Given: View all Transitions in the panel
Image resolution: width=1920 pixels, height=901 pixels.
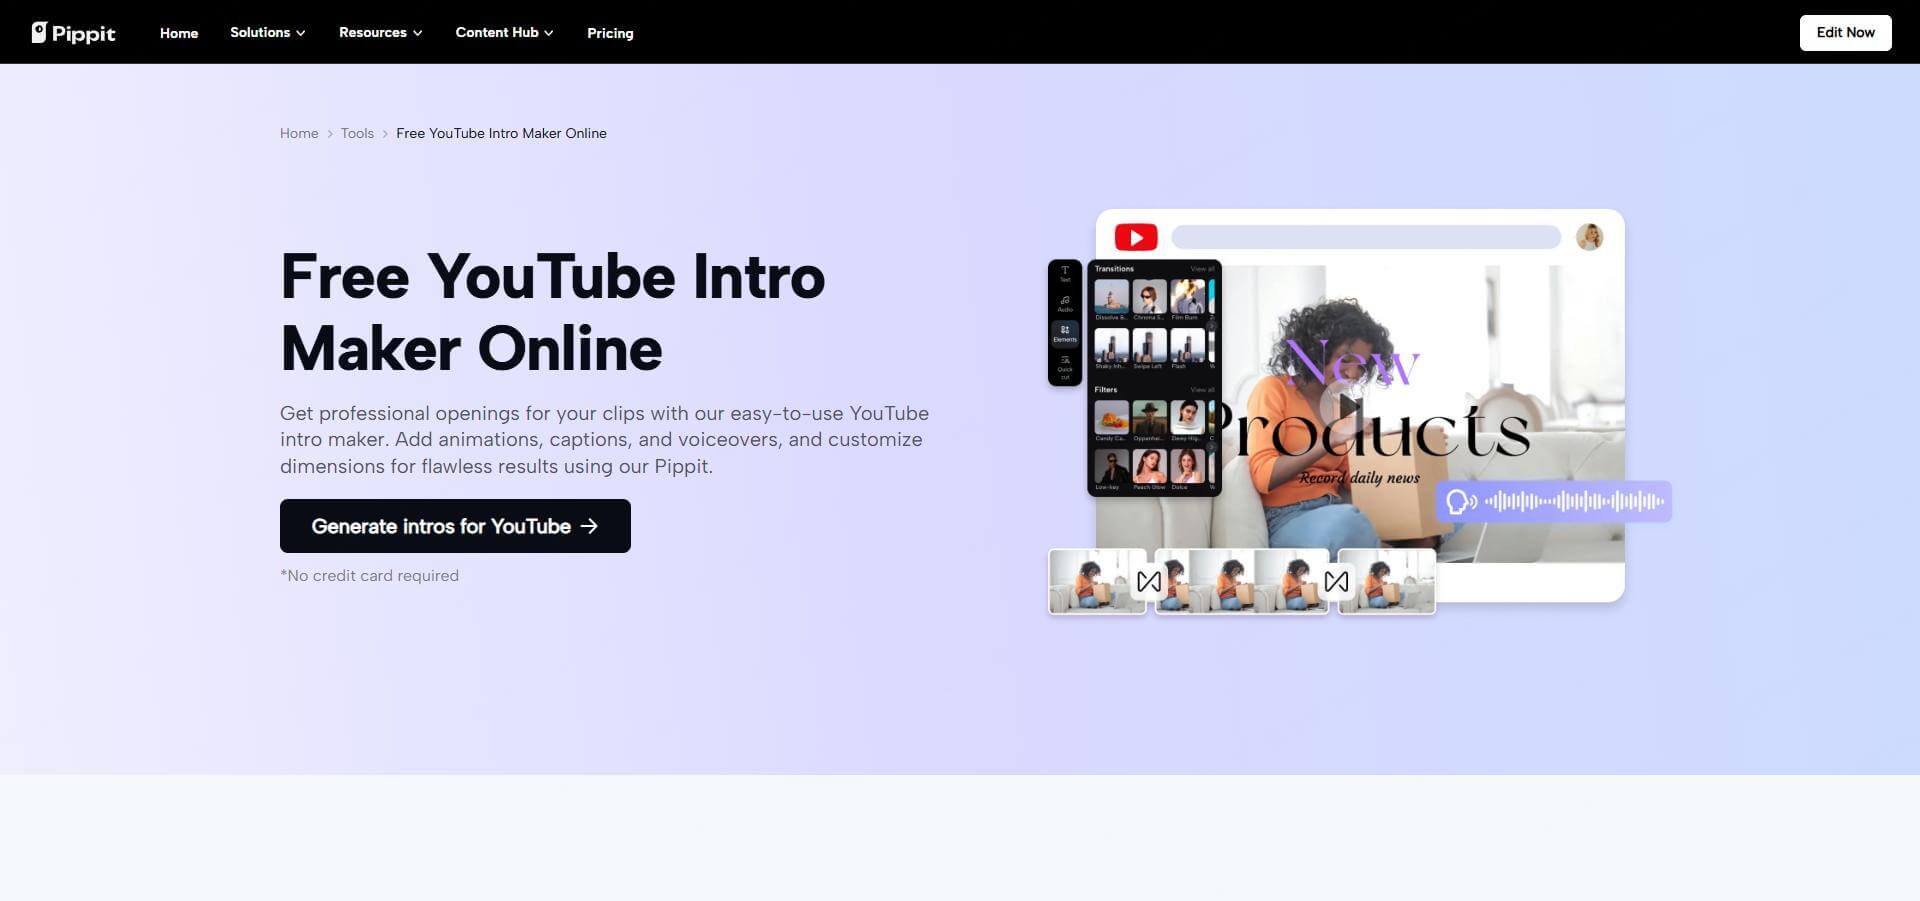Looking at the screenshot, I should 1202,268.
